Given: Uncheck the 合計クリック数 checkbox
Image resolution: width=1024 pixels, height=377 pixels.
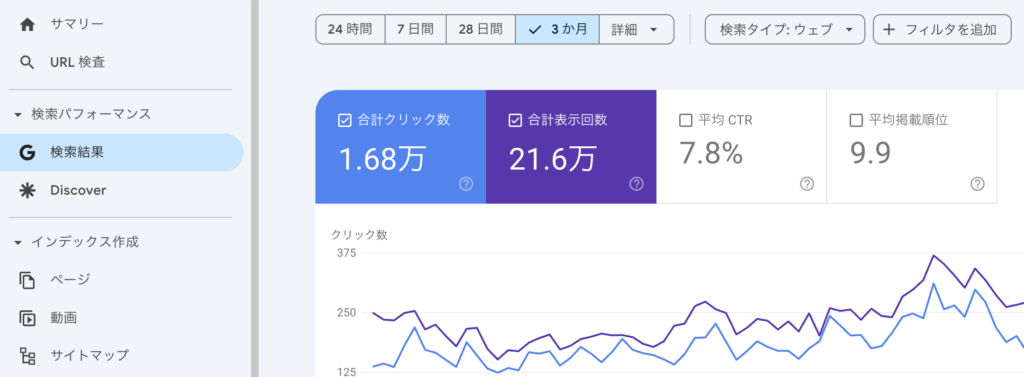Looking at the screenshot, I should point(345,120).
